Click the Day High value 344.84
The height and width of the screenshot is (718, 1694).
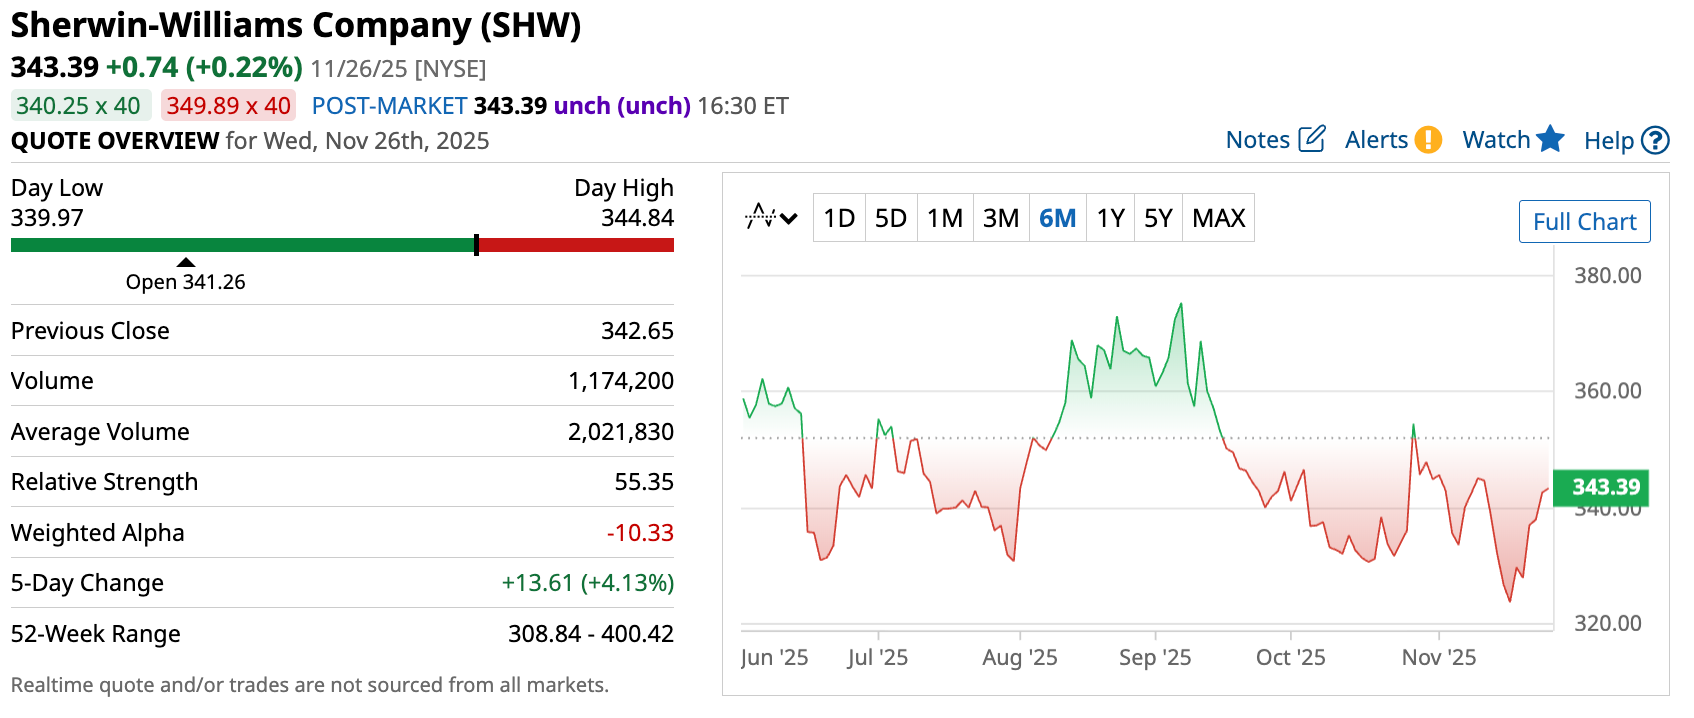(637, 218)
